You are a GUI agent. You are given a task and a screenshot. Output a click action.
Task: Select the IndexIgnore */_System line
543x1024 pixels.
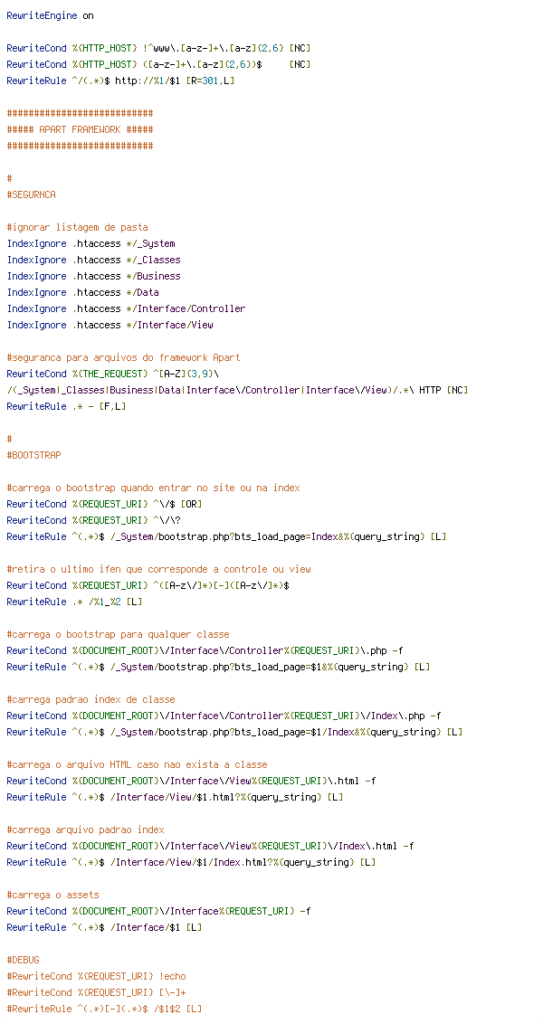click(91, 244)
